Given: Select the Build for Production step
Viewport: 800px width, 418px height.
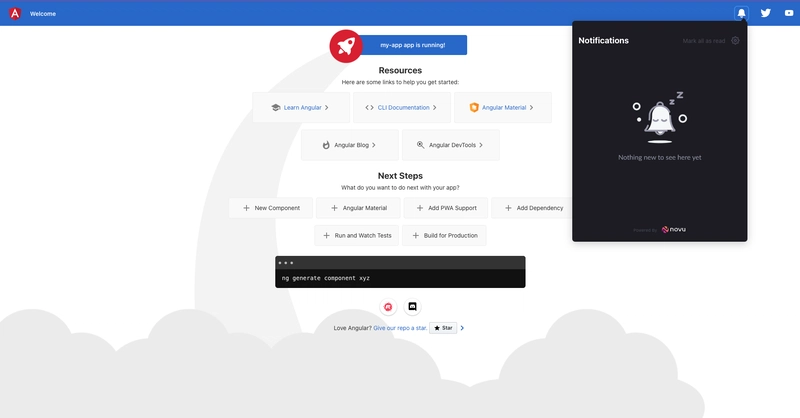Looking at the screenshot, I should 445,235.
